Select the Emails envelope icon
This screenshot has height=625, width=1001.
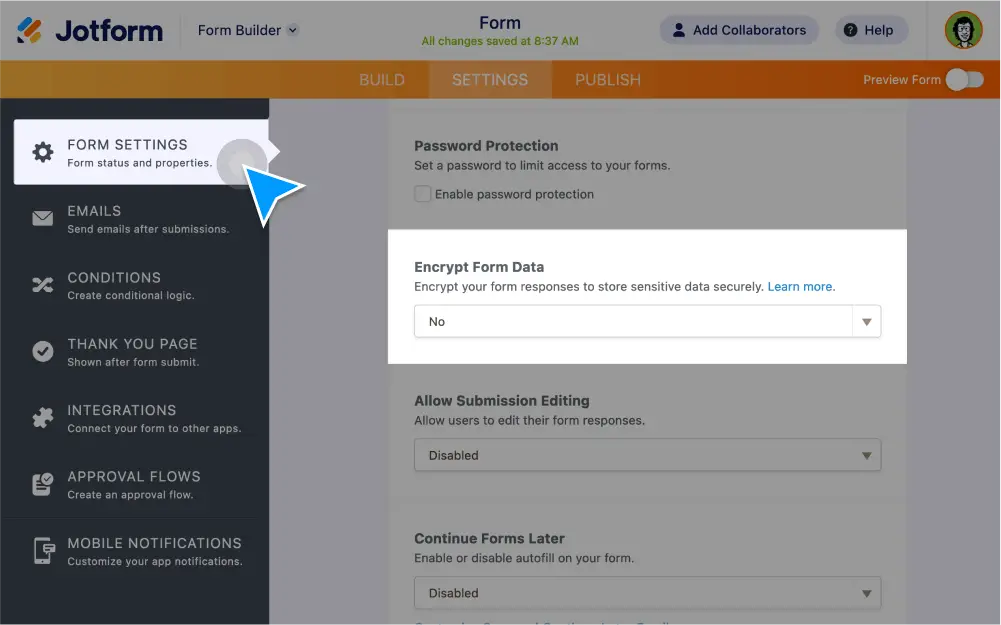click(x=42, y=218)
